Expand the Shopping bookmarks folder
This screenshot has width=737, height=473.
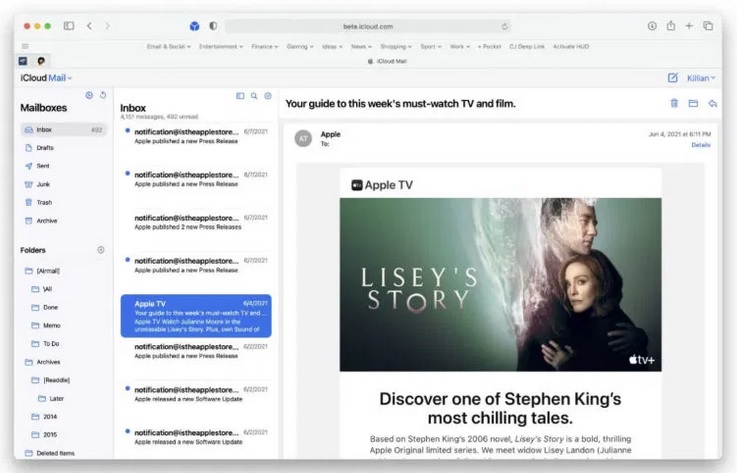coord(396,47)
